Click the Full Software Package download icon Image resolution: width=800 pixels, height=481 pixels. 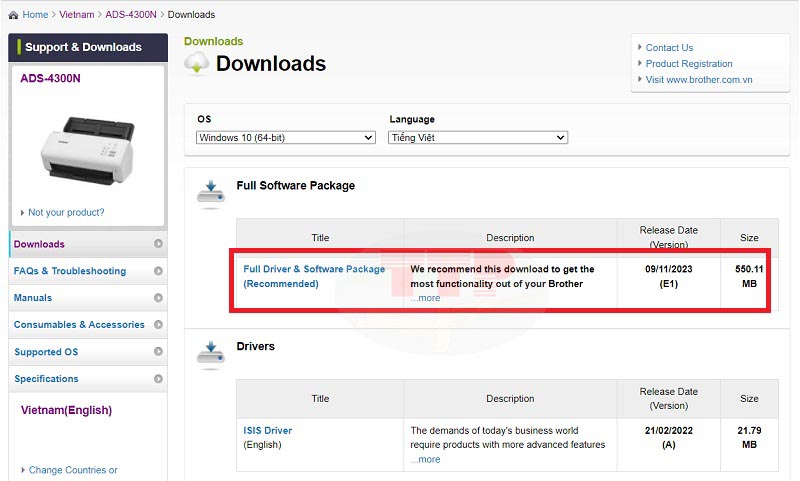tap(210, 192)
